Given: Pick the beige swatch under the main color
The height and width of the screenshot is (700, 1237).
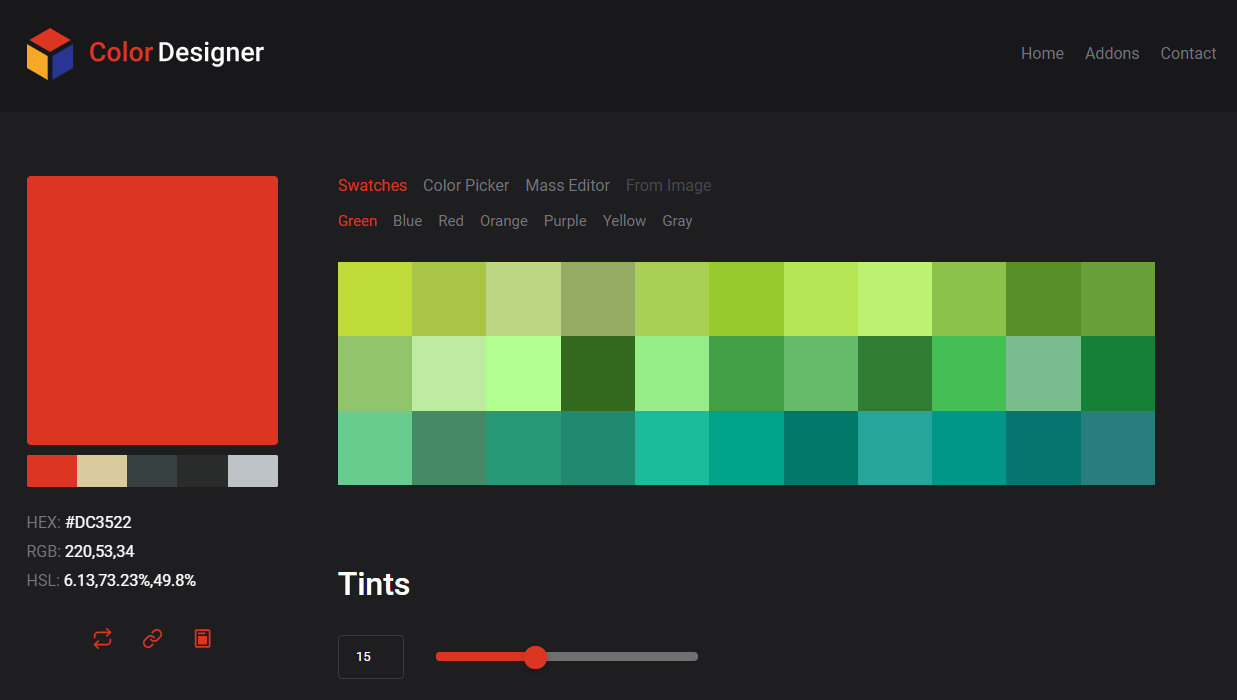Looking at the screenshot, I should [102, 471].
